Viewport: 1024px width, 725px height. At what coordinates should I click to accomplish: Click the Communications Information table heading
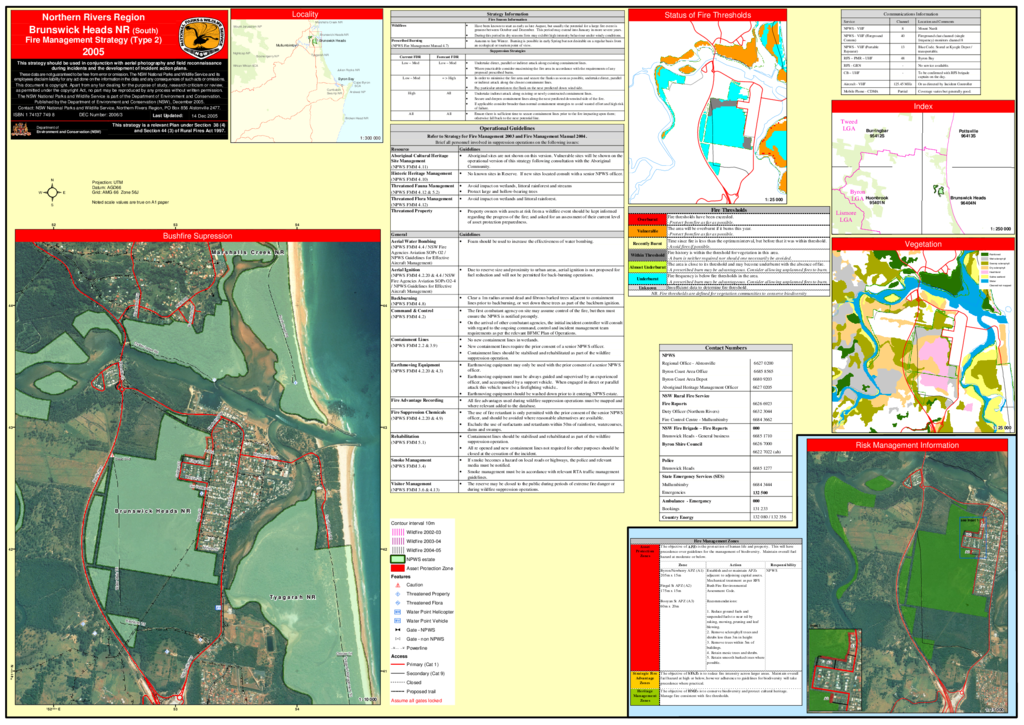point(910,14)
